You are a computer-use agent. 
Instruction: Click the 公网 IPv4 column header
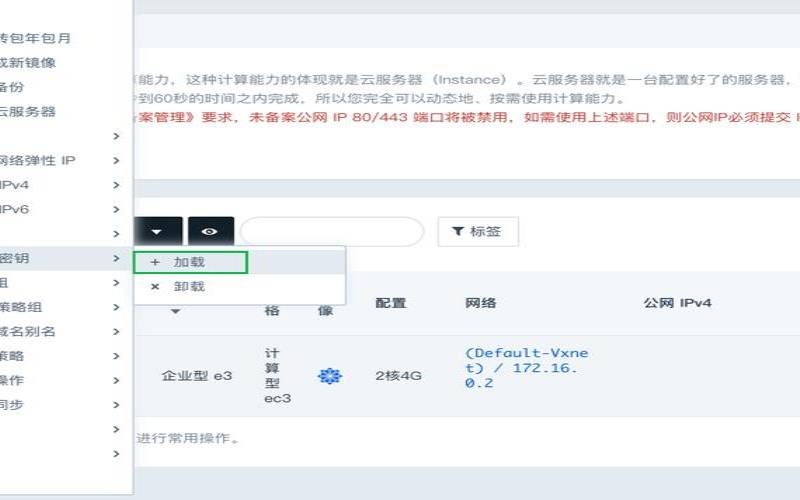click(677, 303)
